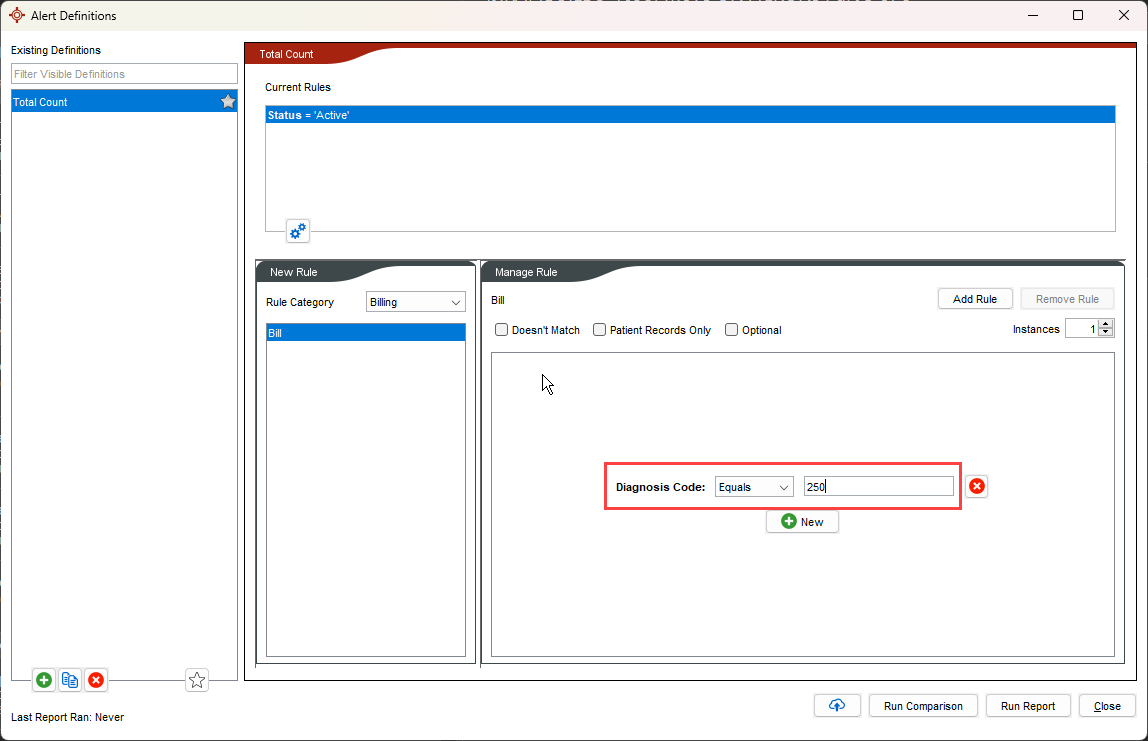Image resolution: width=1148 pixels, height=741 pixels.
Task: Run the Comparison
Action: (922, 706)
